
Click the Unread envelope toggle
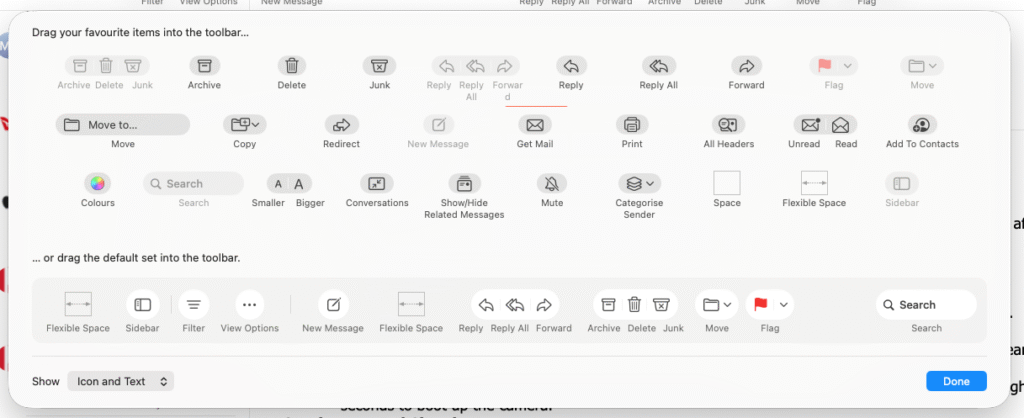(807, 125)
